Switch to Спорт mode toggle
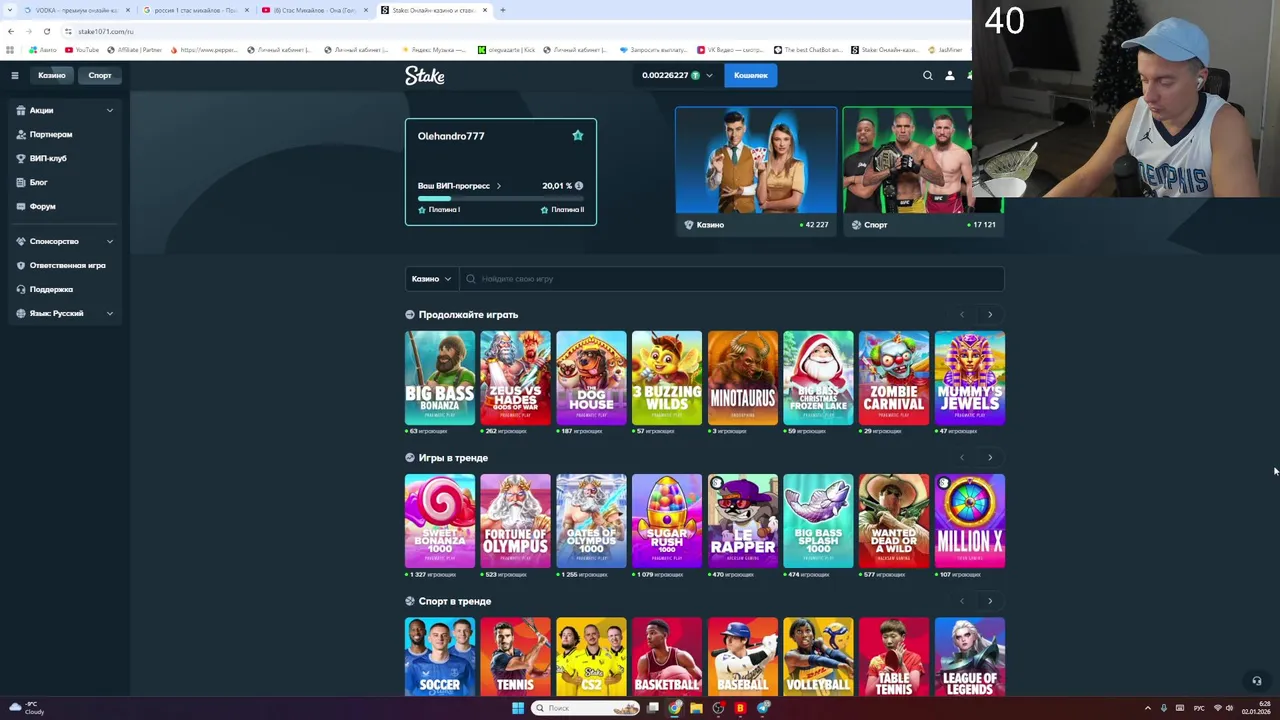The image size is (1280, 720). tap(100, 75)
